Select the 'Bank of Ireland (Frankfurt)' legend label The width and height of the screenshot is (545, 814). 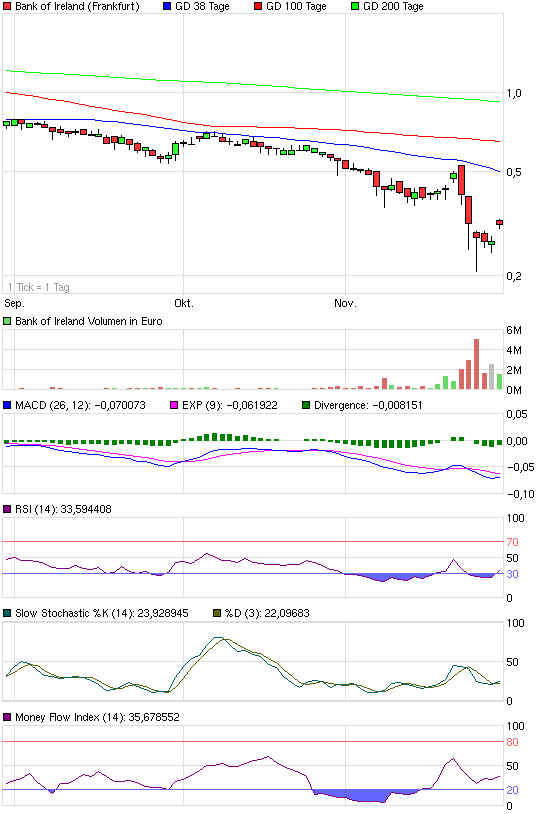[x=77, y=7]
